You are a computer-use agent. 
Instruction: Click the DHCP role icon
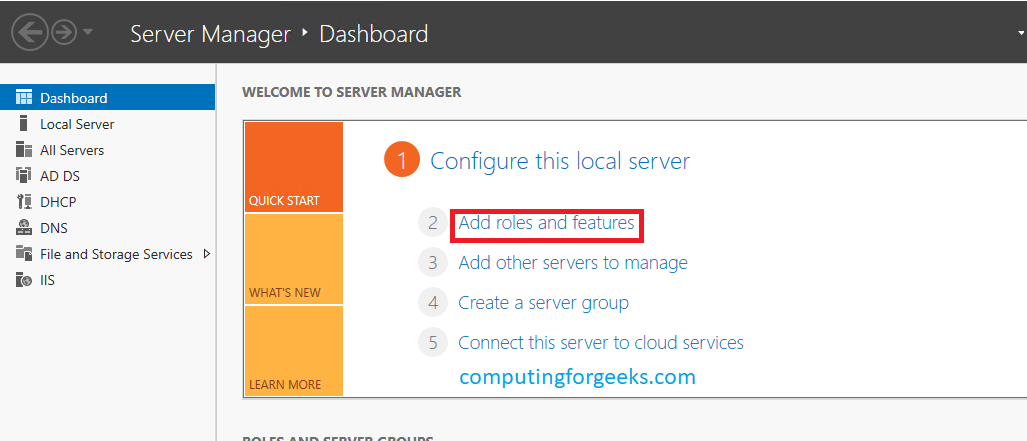pos(24,202)
